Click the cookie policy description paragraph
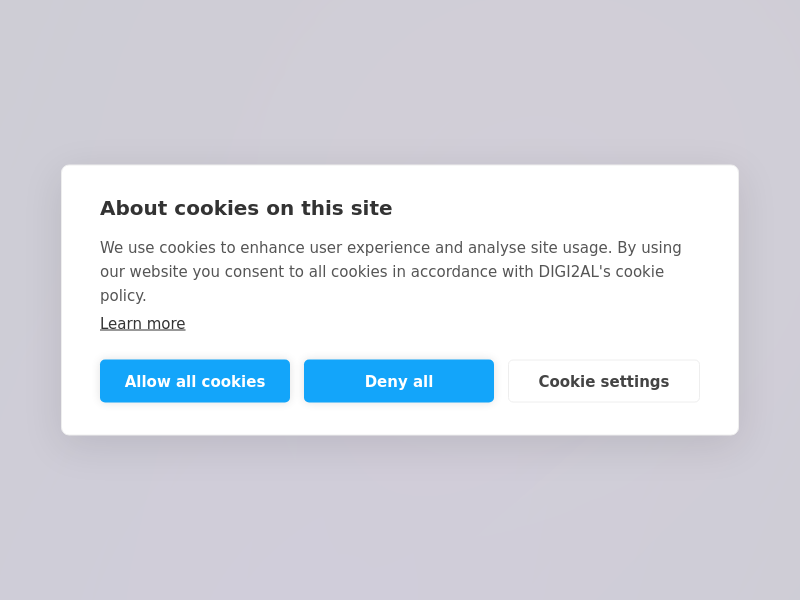Screen dimensions: 800x600 pos(390,271)
